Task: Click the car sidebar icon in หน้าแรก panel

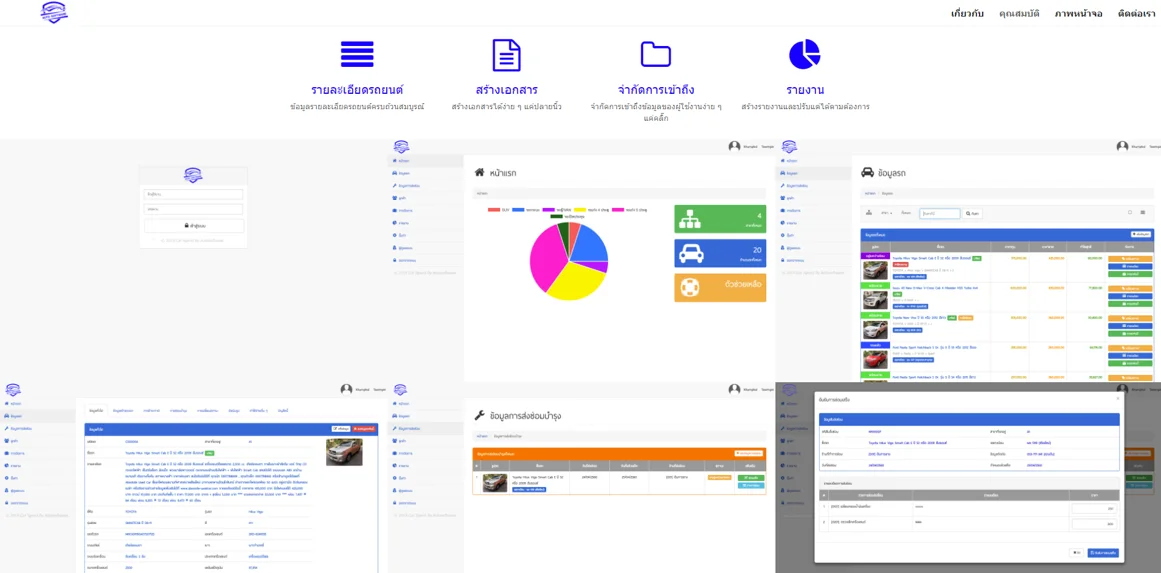Action: (x=395, y=172)
